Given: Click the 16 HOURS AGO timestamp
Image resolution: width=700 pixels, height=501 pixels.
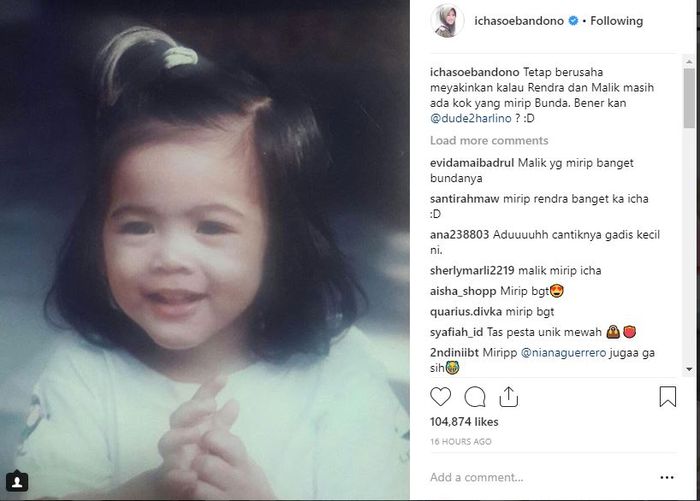Looking at the screenshot, I should (x=461, y=442).
